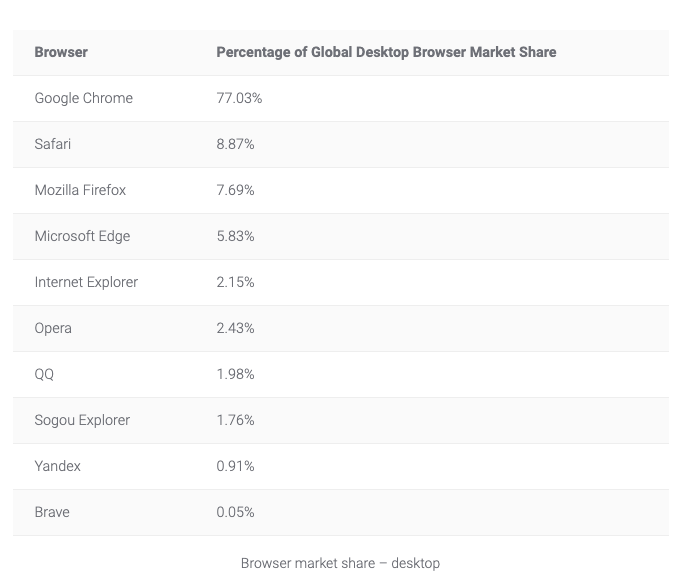
Task: Click the 2.43% Opera share value
Action: tap(235, 328)
